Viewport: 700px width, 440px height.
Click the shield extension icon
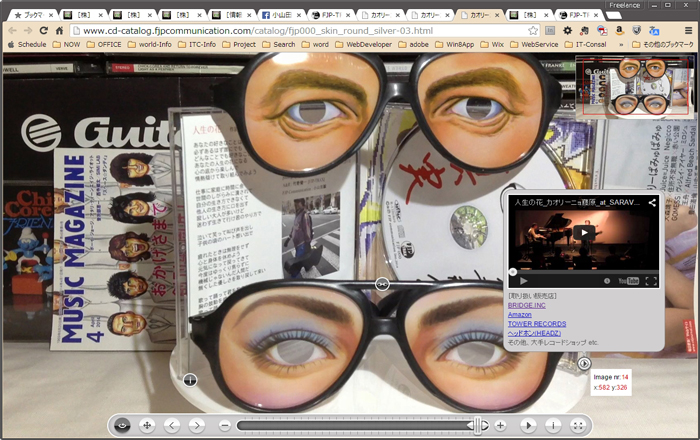tap(637, 31)
